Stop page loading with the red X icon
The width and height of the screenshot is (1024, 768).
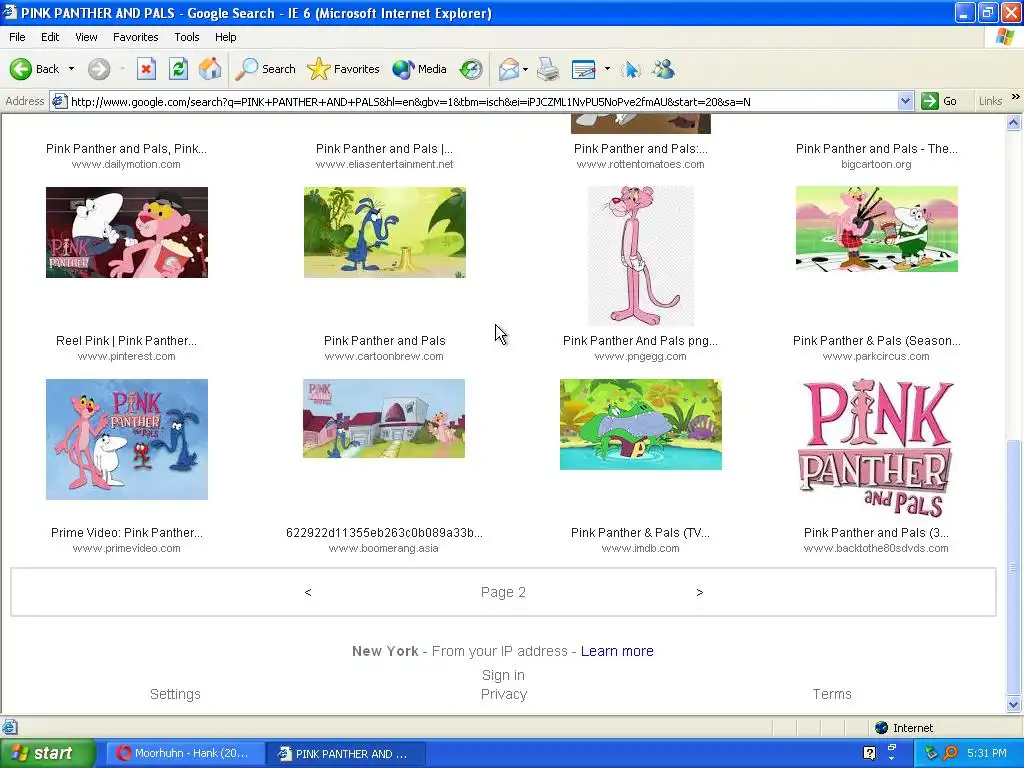click(x=146, y=69)
